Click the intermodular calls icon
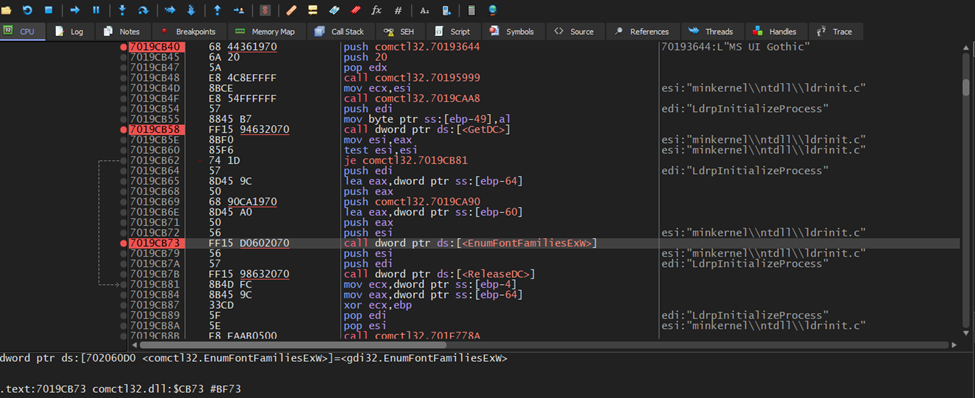 point(445,10)
